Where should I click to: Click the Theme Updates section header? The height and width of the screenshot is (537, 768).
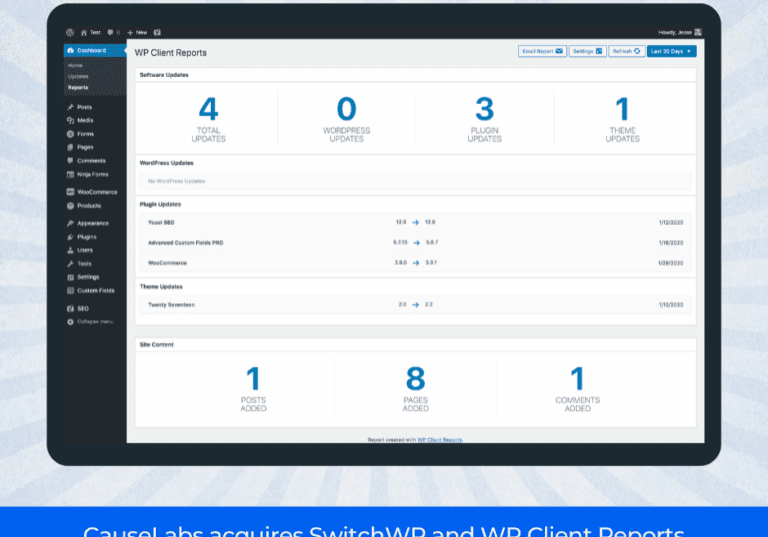click(161, 287)
